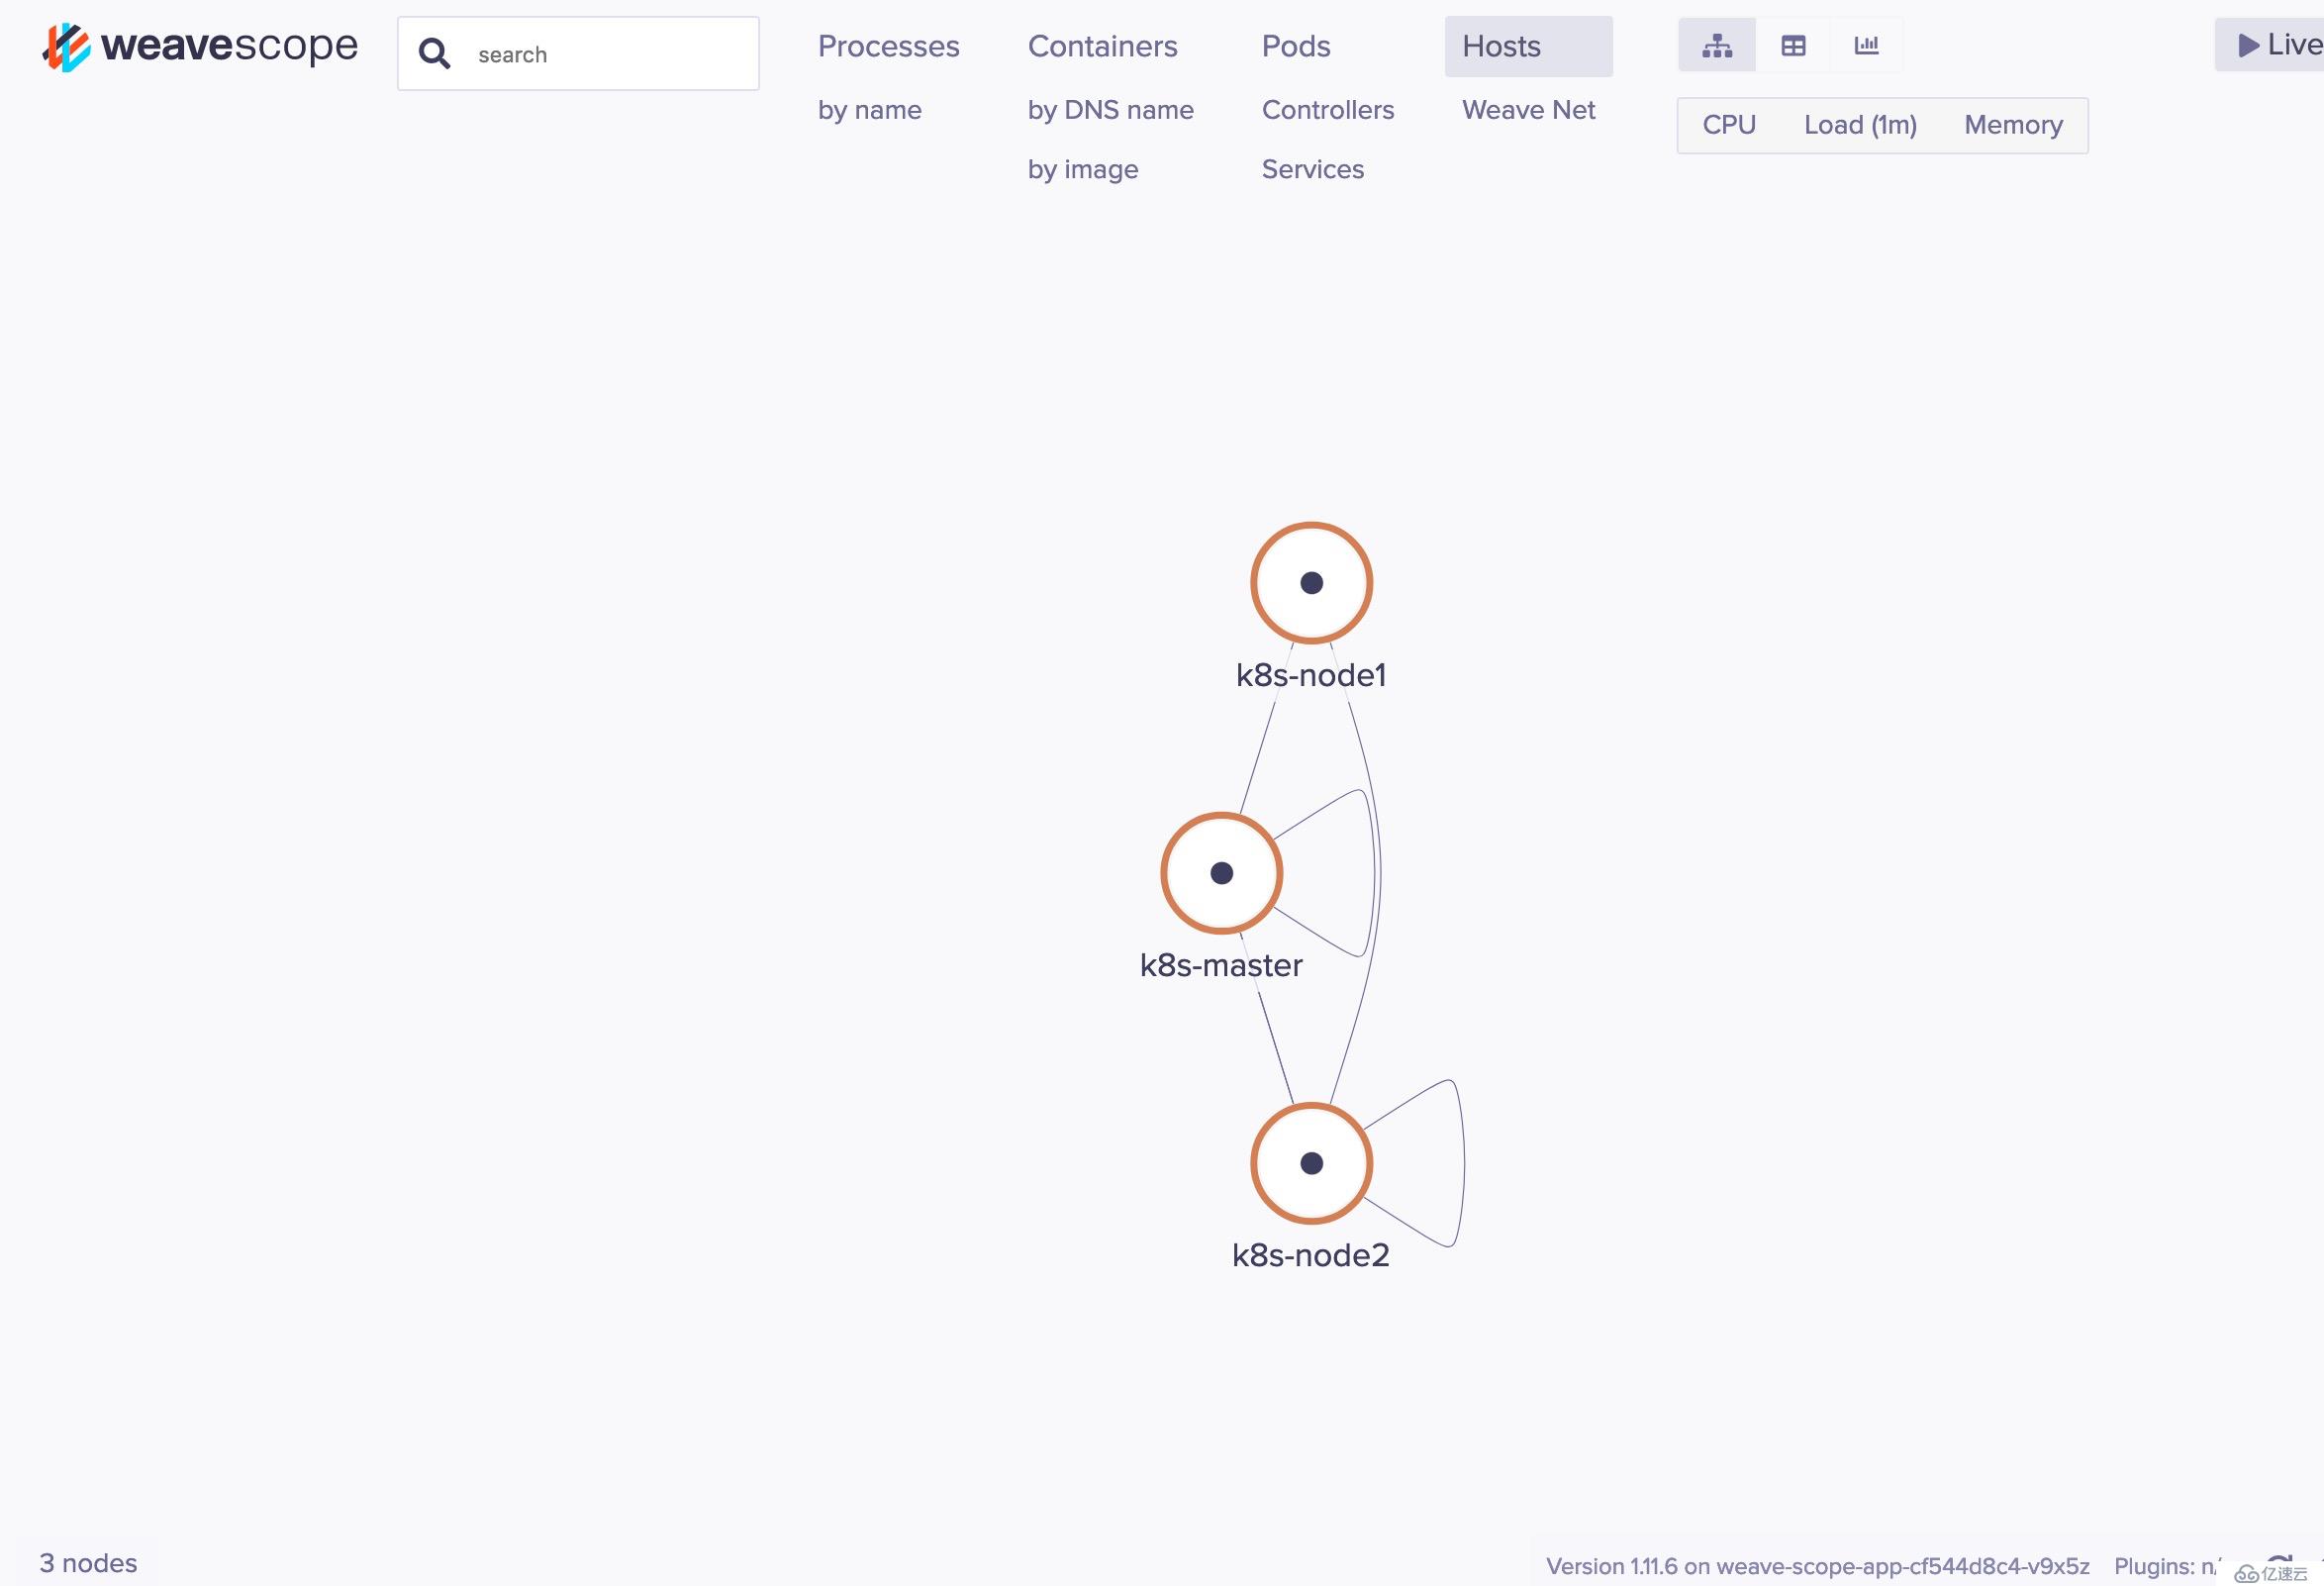Screen dimensions: 2324x1586
Task: Select Containers by image option
Action: pyautogui.click(x=1084, y=167)
